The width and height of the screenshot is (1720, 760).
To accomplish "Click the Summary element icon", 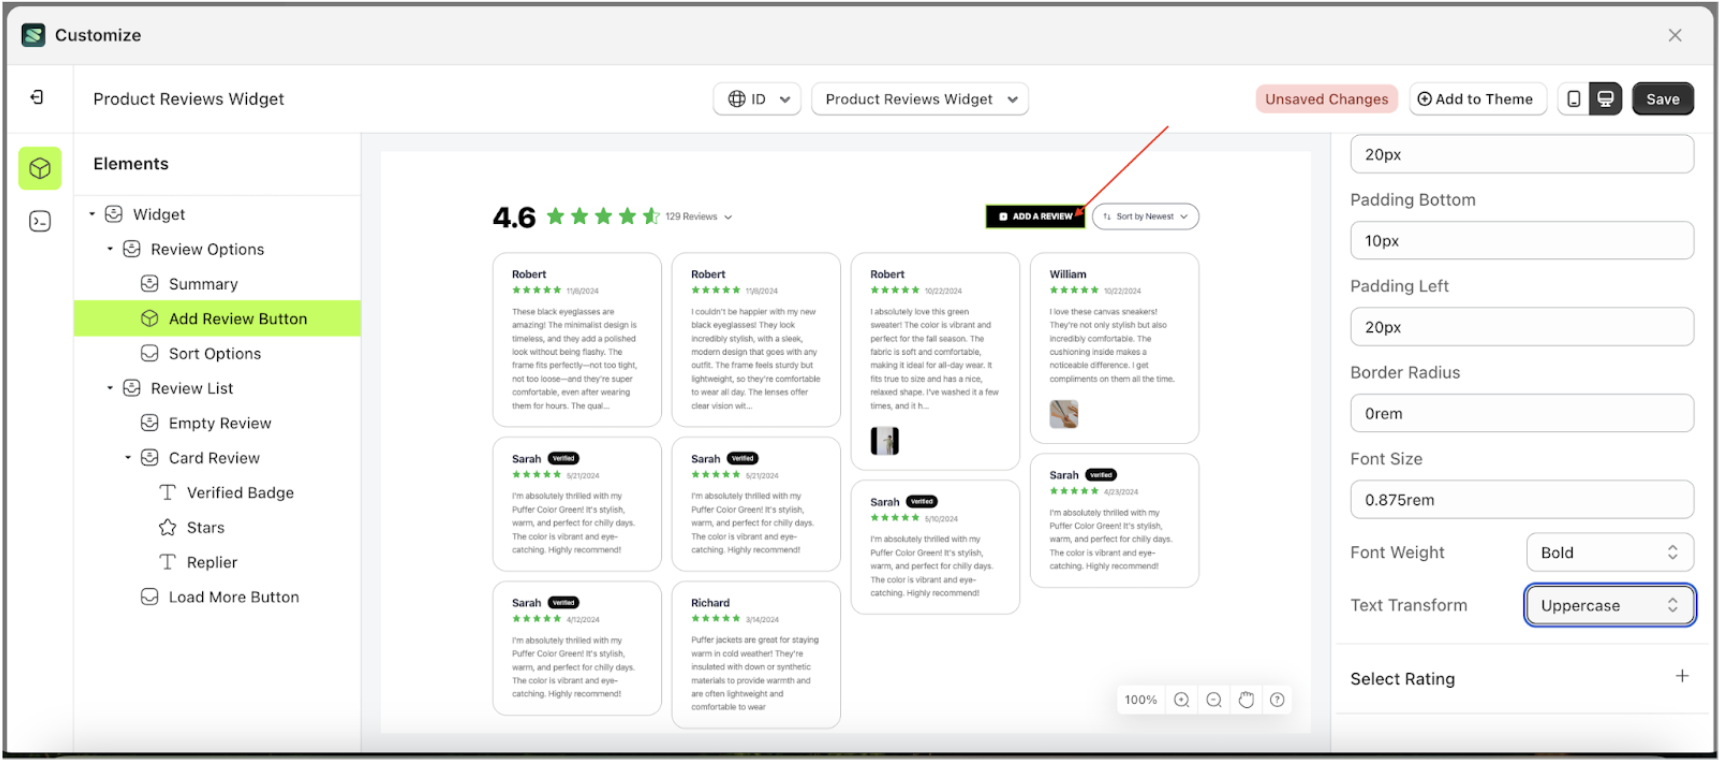I will click(149, 284).
